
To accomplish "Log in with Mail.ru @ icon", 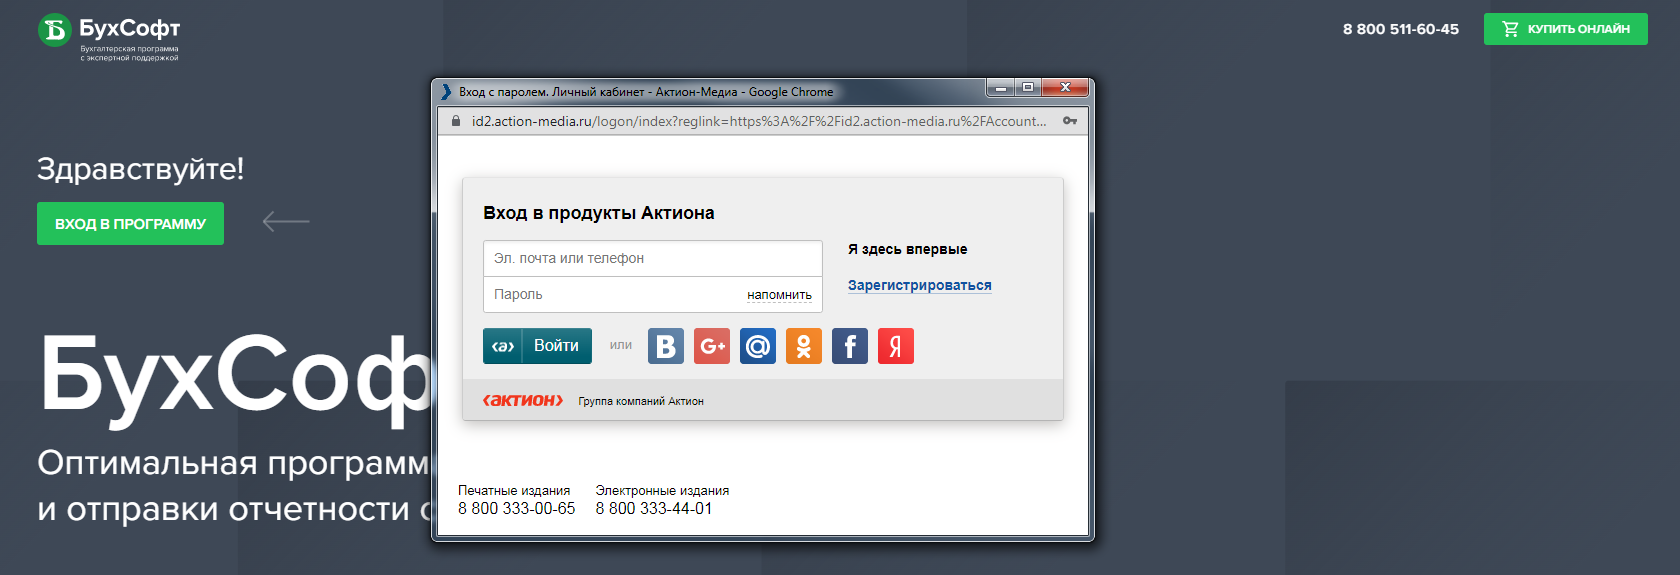I will pyautogui.click(x=758, y=346).
